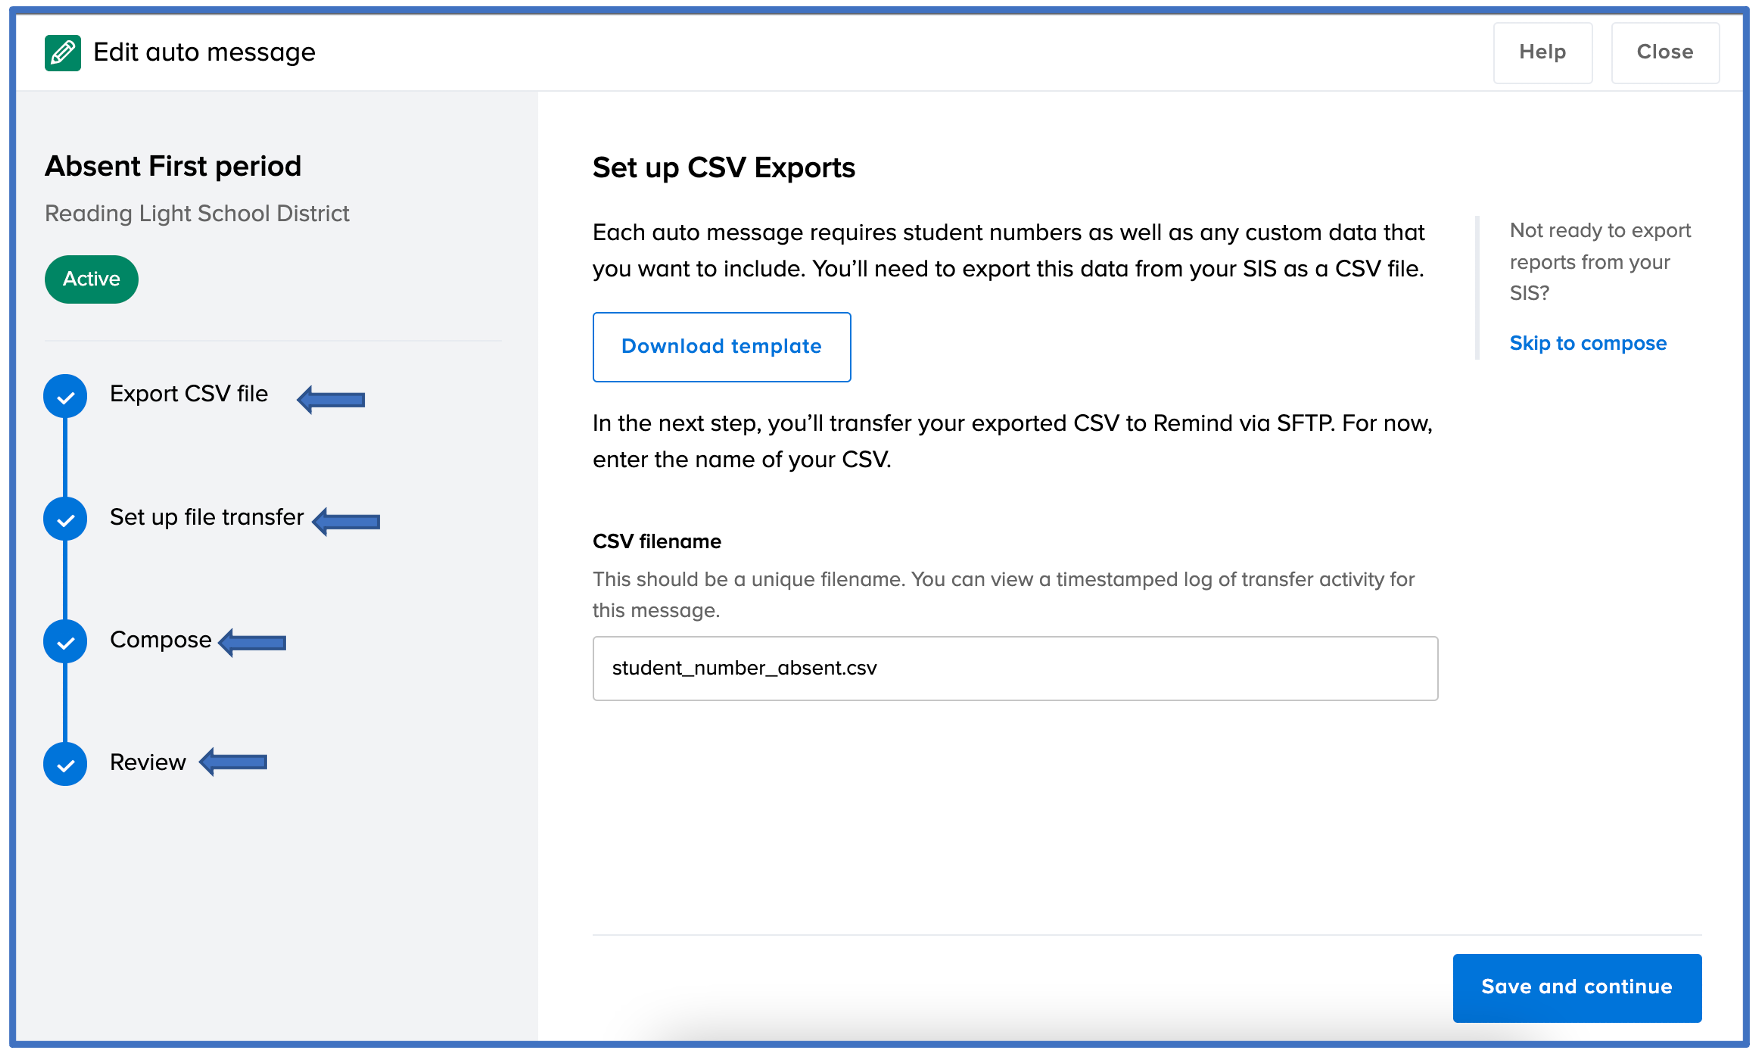Open the Review step label
The height and width of the screenshot is (1054, 1754).
click(x=148, y=762)
